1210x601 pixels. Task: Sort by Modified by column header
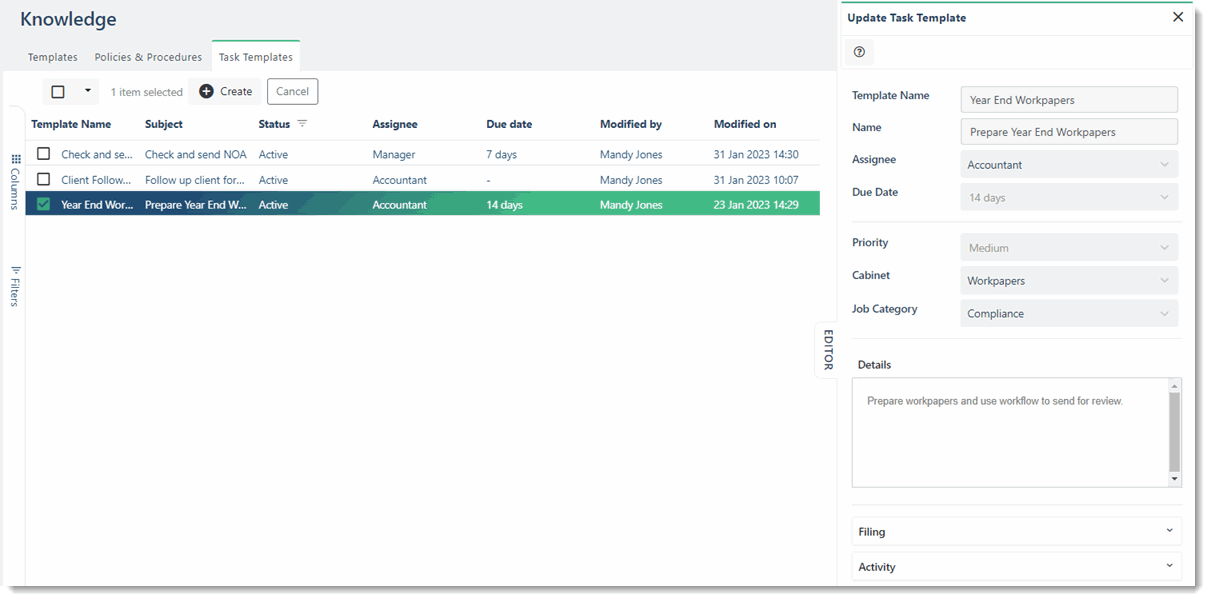pyautogui.click(x=631, y=124)
